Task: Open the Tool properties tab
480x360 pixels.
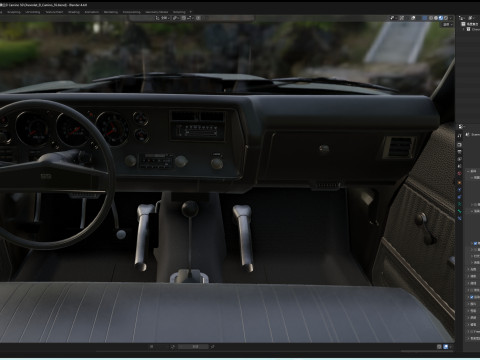Action: 459,136
